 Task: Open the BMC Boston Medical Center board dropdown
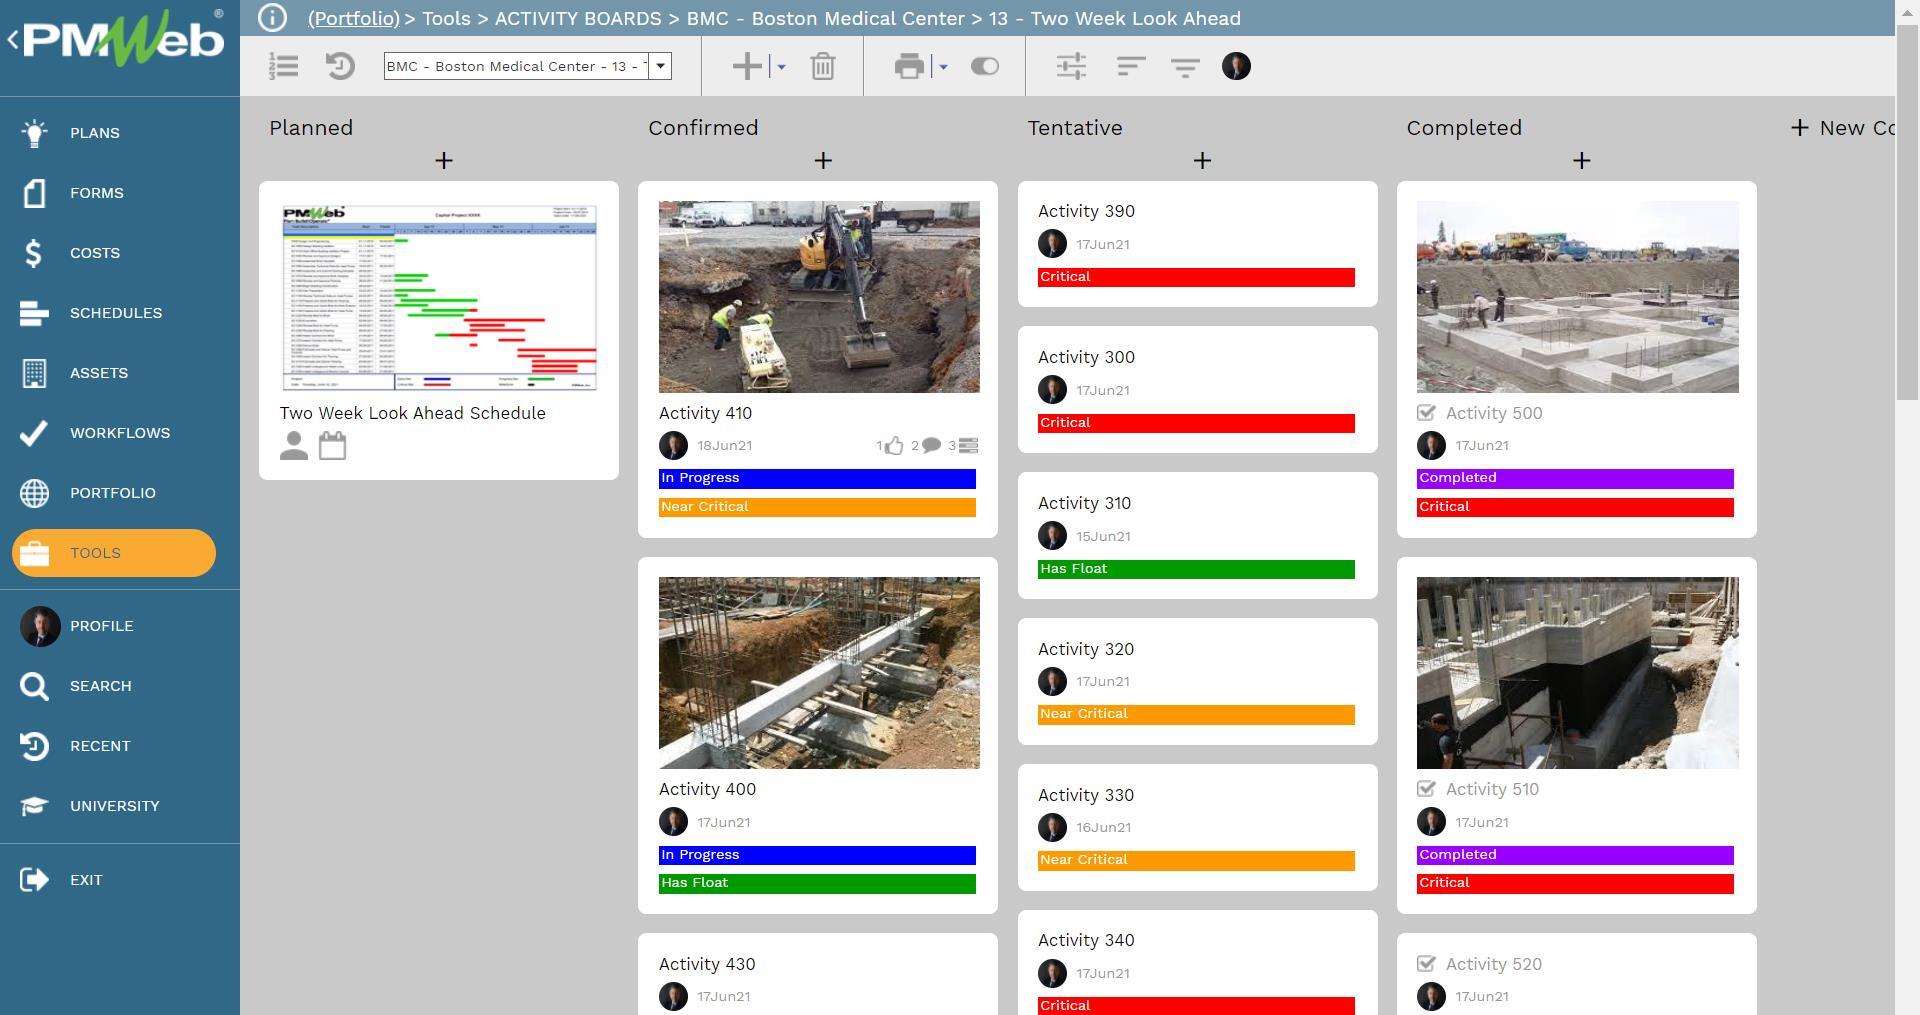coord(660,67)
